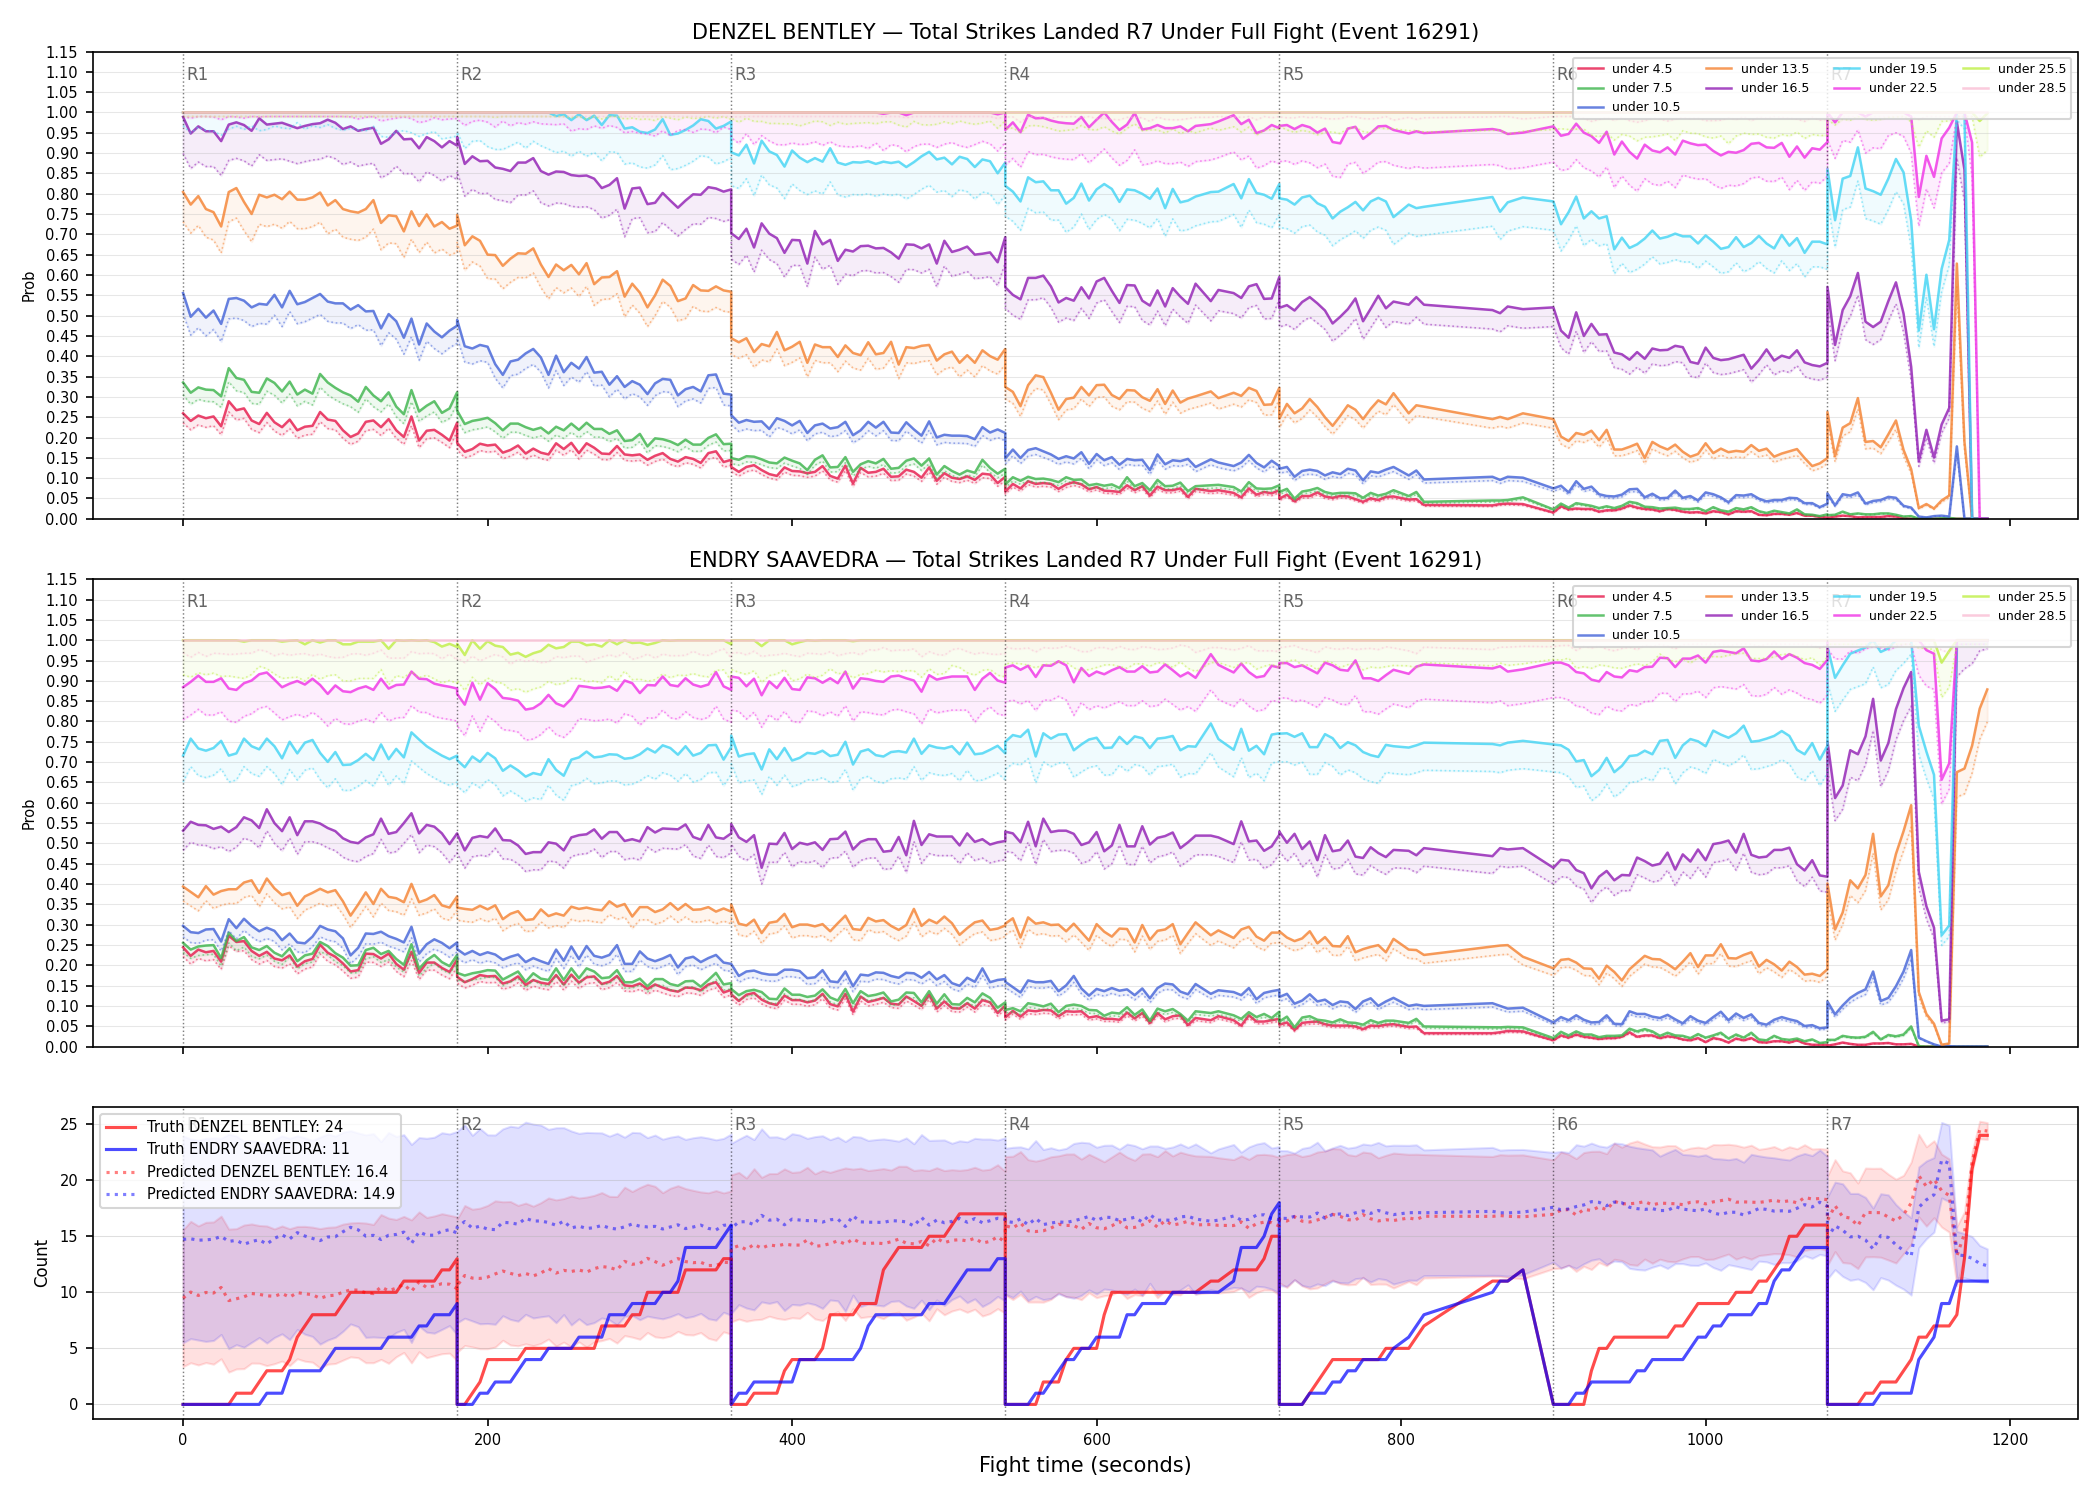Image resolution: width=2100 pixels, height=1500 pixels.
Task: Click R4 label in the Count chart
Action: click(x=1019, y=1124)
